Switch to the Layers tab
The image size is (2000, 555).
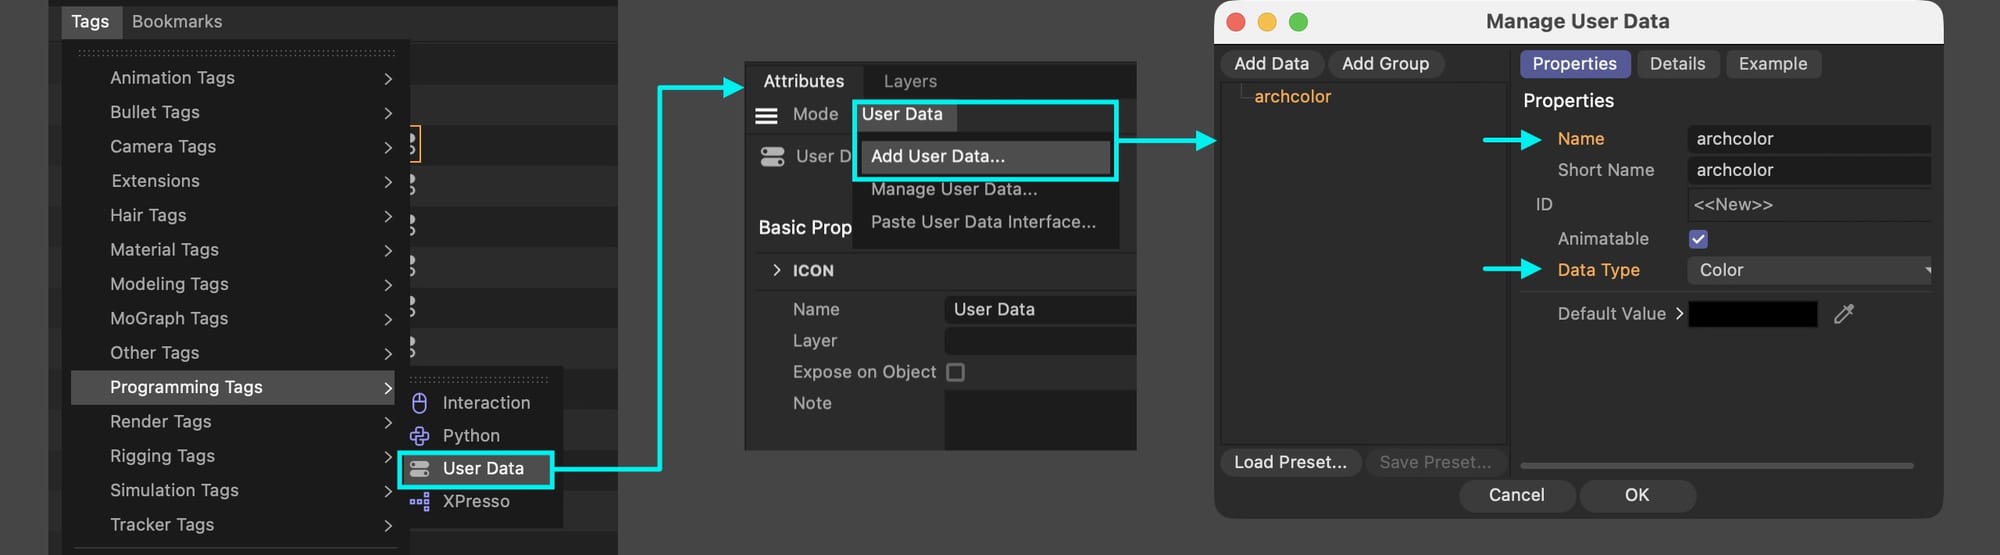pyautogui.click(x=910, y=82)
